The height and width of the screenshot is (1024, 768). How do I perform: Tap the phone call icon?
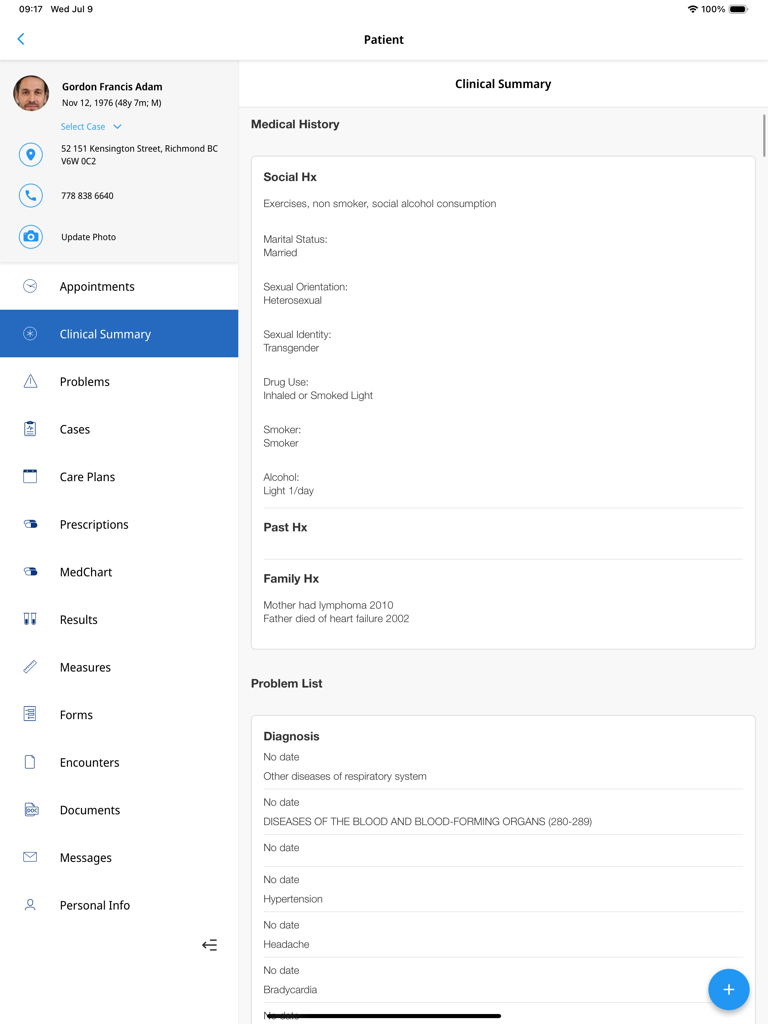(31, 196)
